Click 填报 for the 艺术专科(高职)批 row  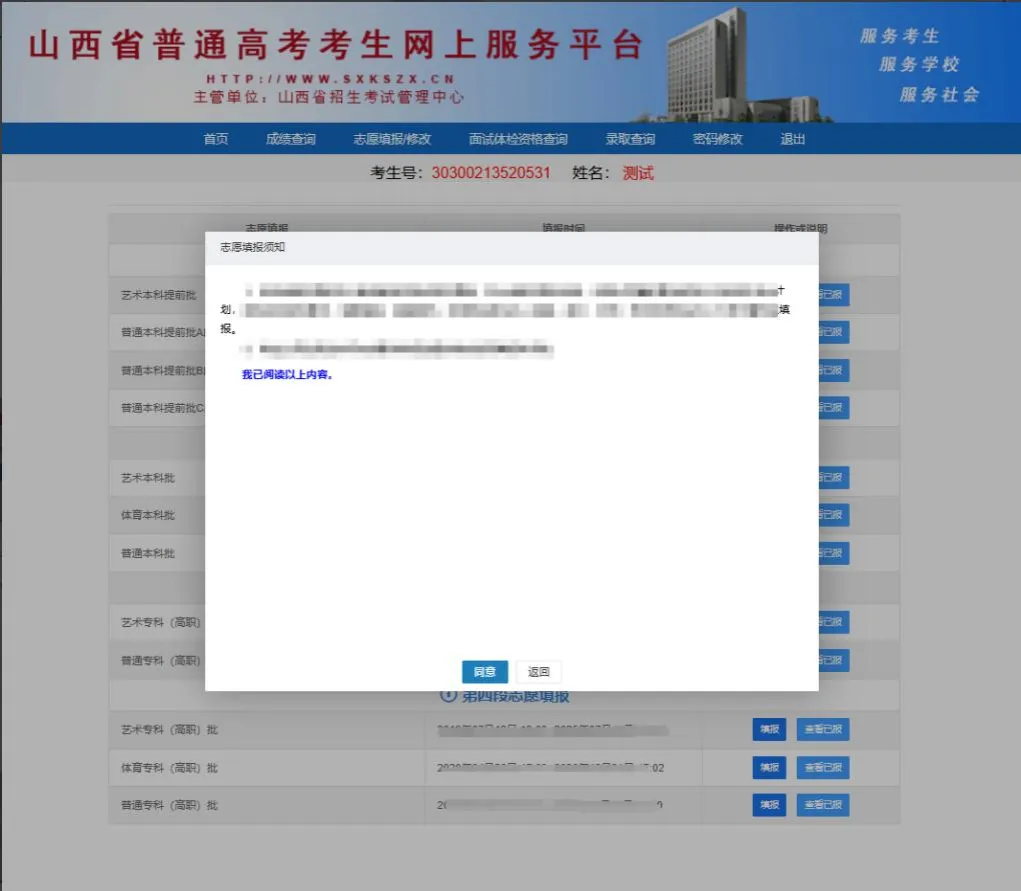click(769, 729)
